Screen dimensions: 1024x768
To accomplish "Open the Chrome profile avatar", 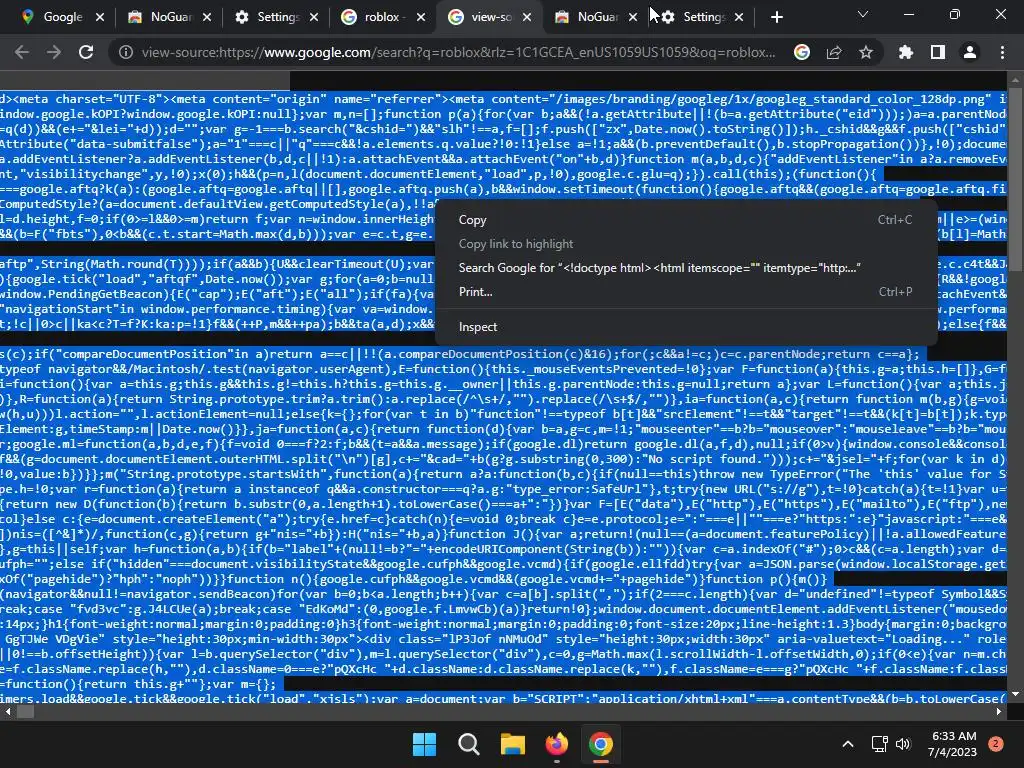I will click(970, 52).
